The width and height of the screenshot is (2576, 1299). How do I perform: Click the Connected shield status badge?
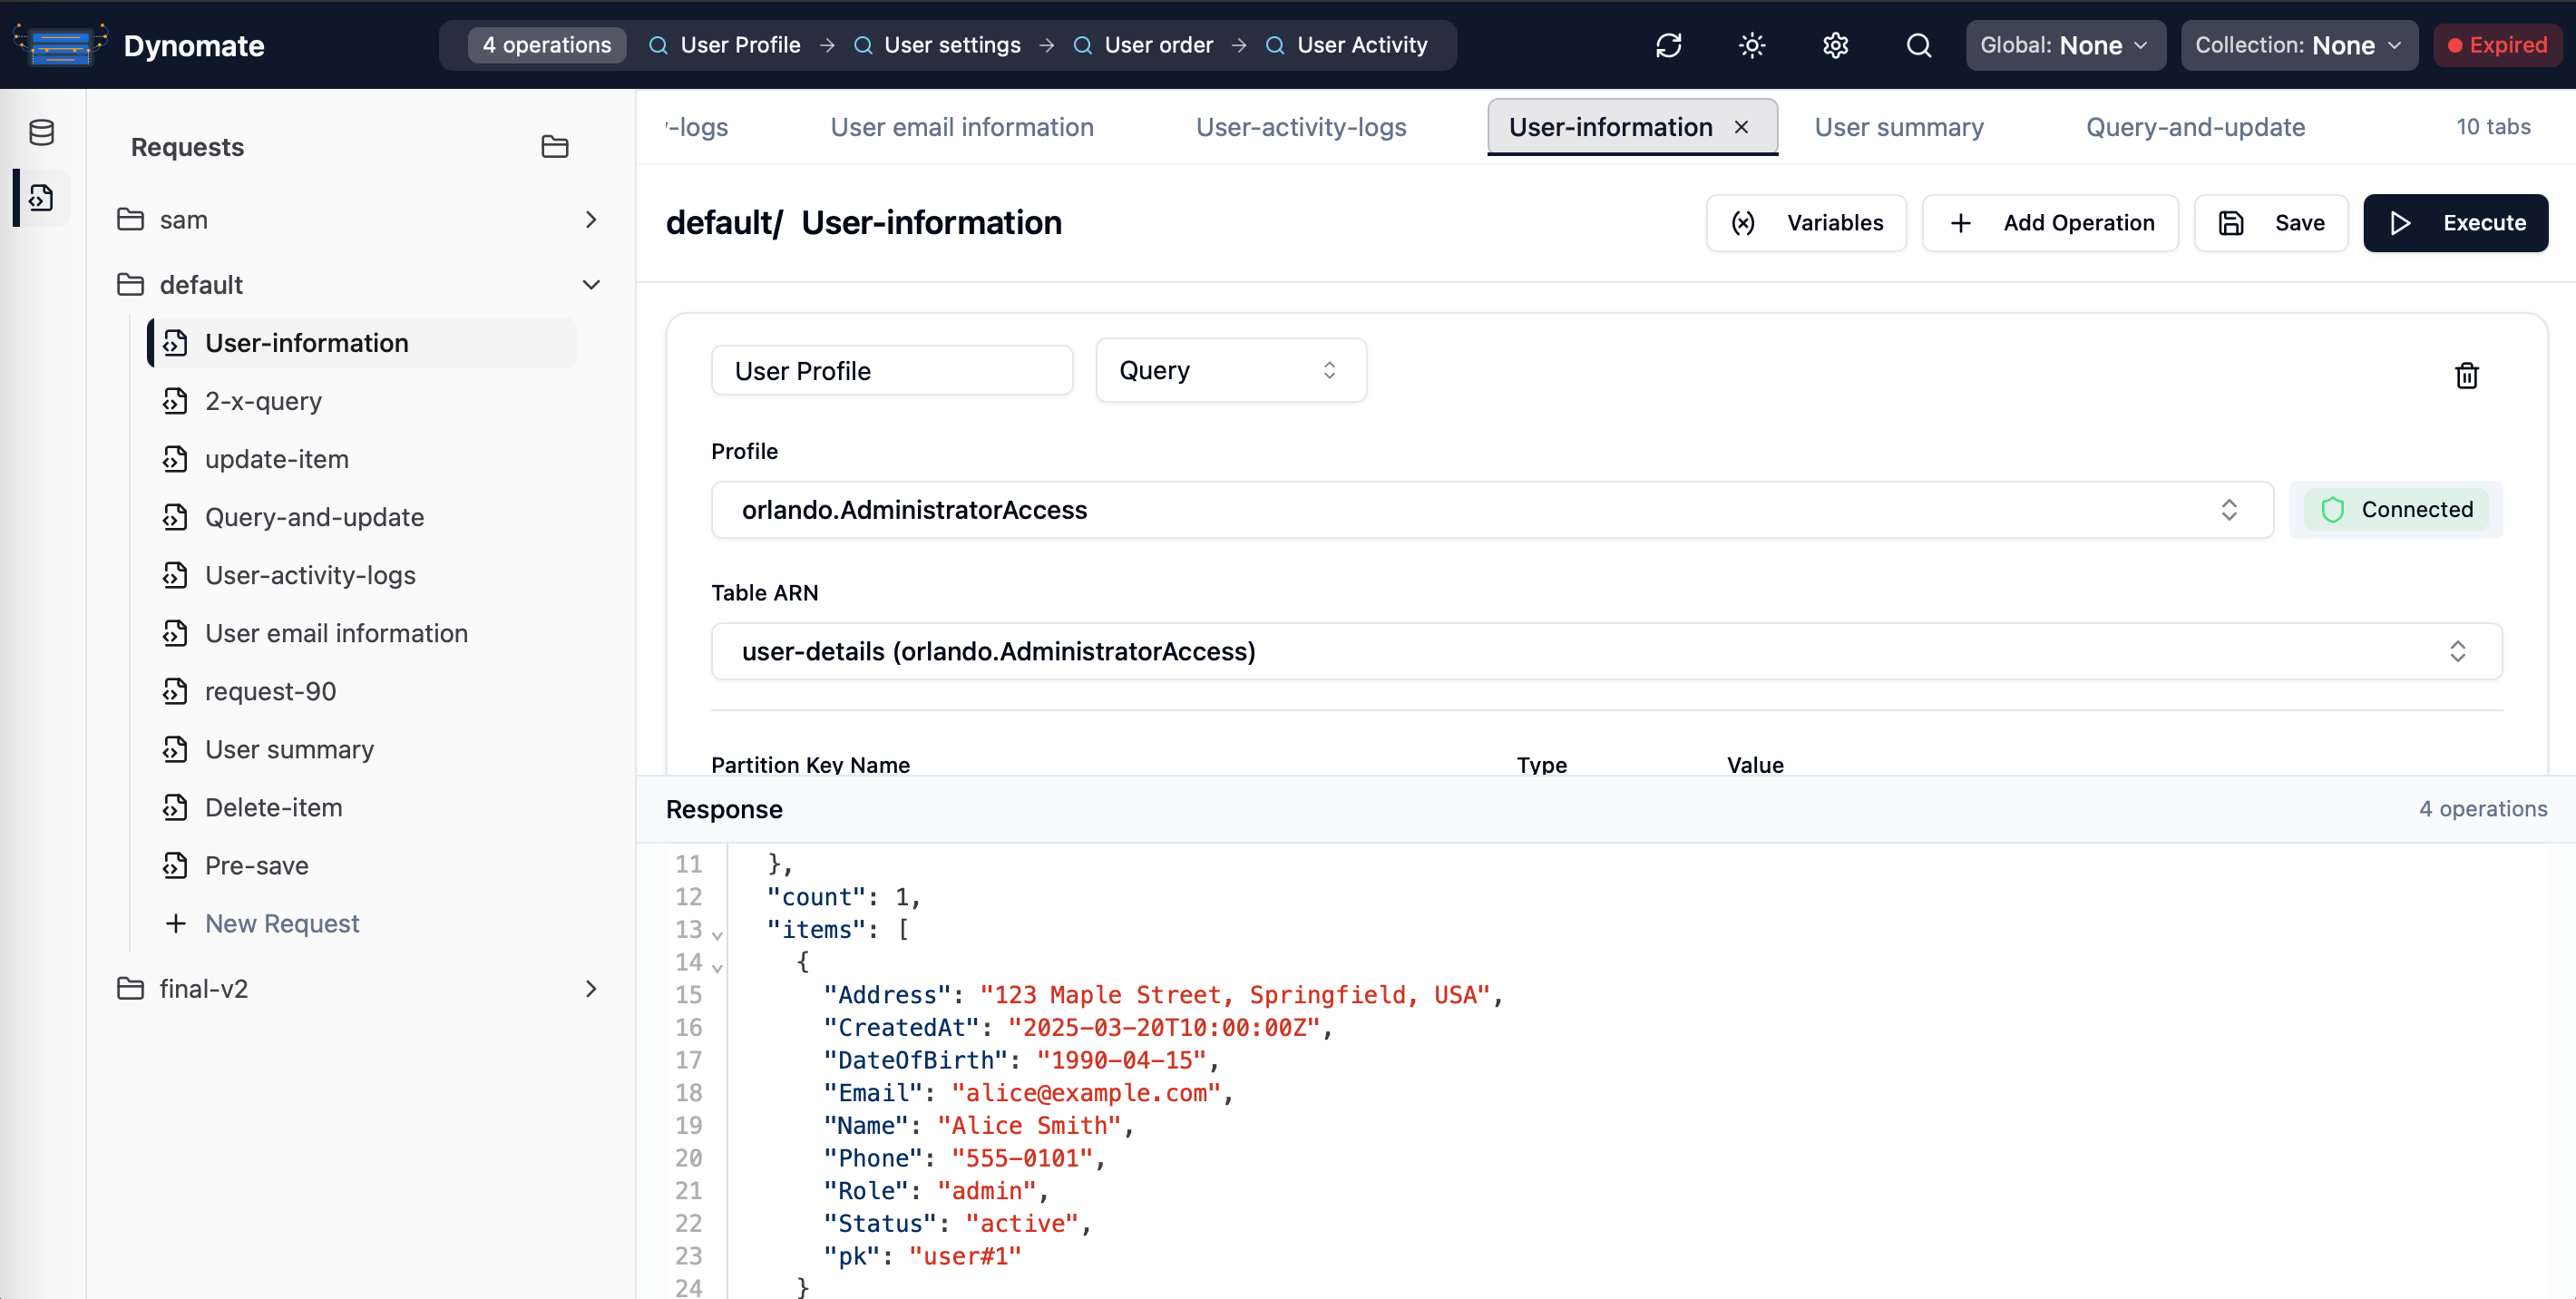[x=2395, y=510]
